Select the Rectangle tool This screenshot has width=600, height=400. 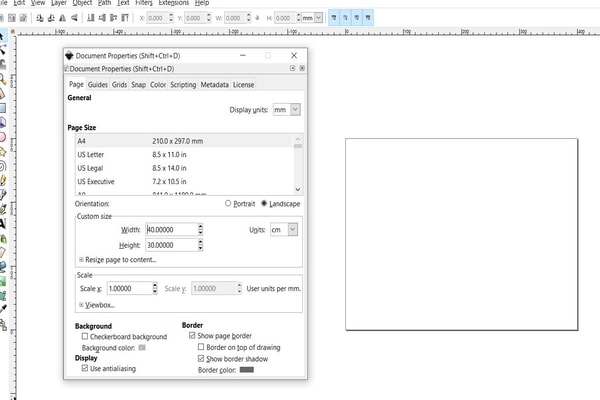point(2,108)
